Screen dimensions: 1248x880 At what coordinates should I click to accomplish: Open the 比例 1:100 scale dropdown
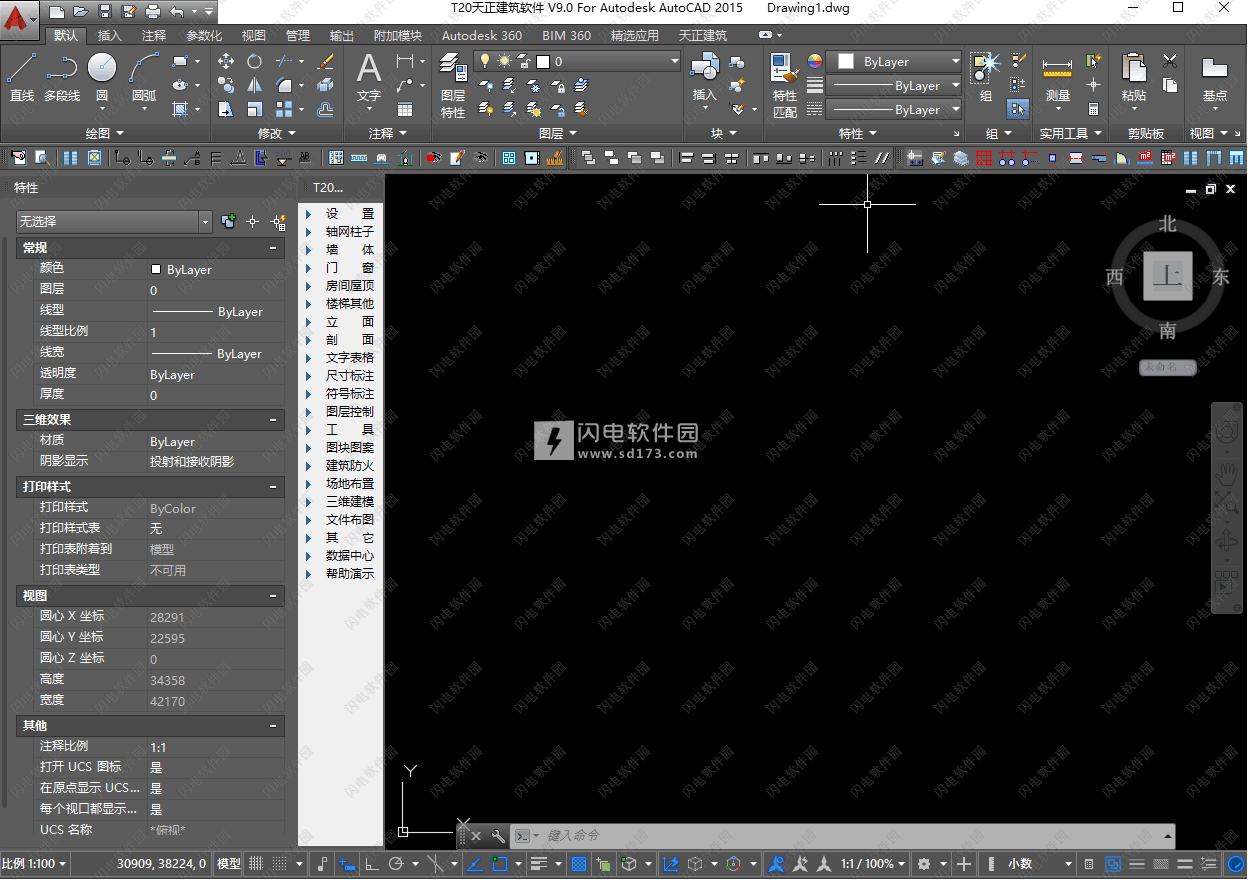pyautogui.click(x=36, y=864)
